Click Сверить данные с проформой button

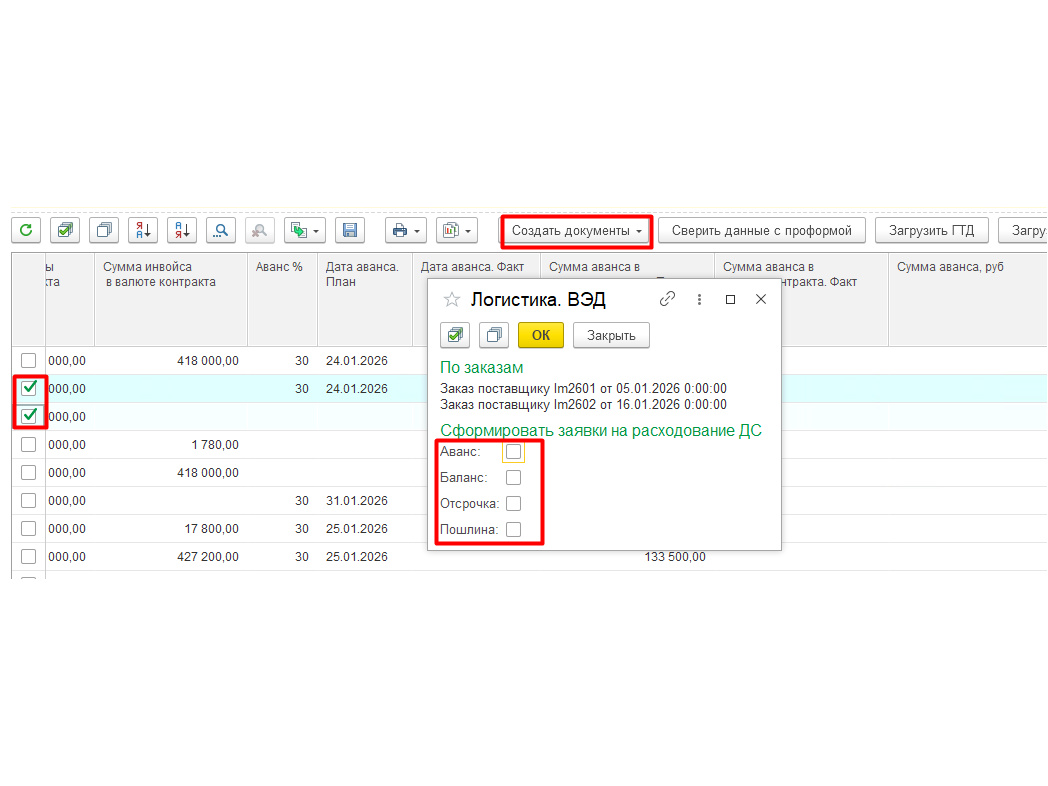point(762,231)
